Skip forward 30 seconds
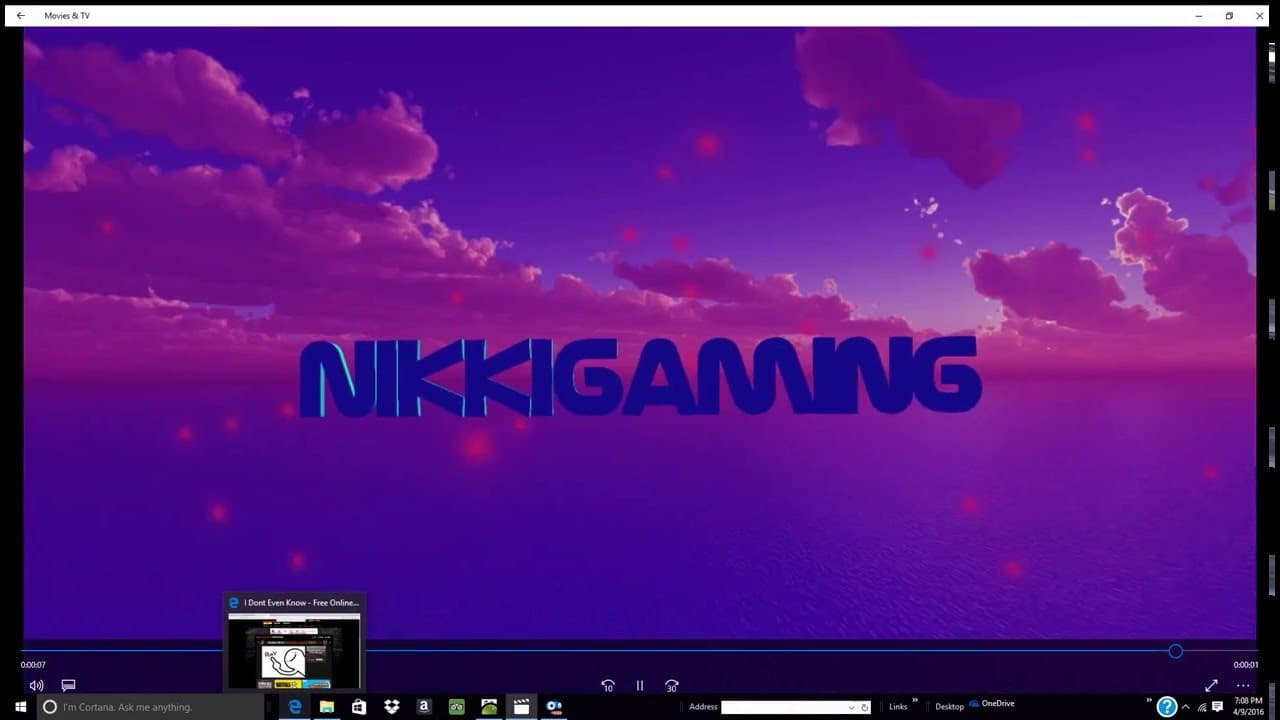The image size is (1280, 720). pyautogui.click(x=672, y=686)
